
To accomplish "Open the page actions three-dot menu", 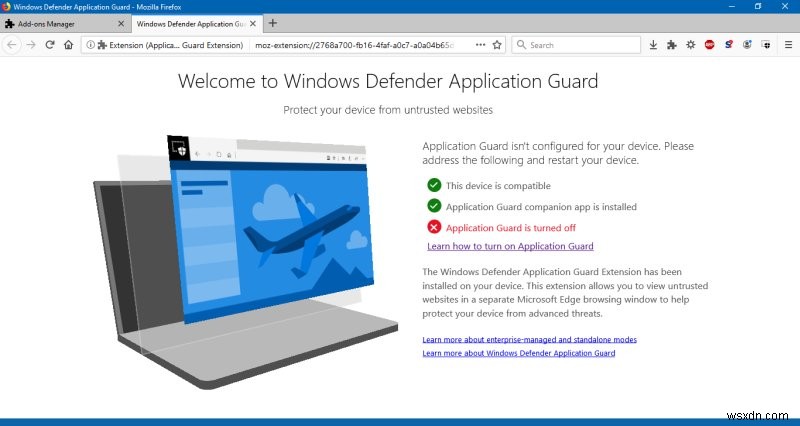I will tap(480, 45).
